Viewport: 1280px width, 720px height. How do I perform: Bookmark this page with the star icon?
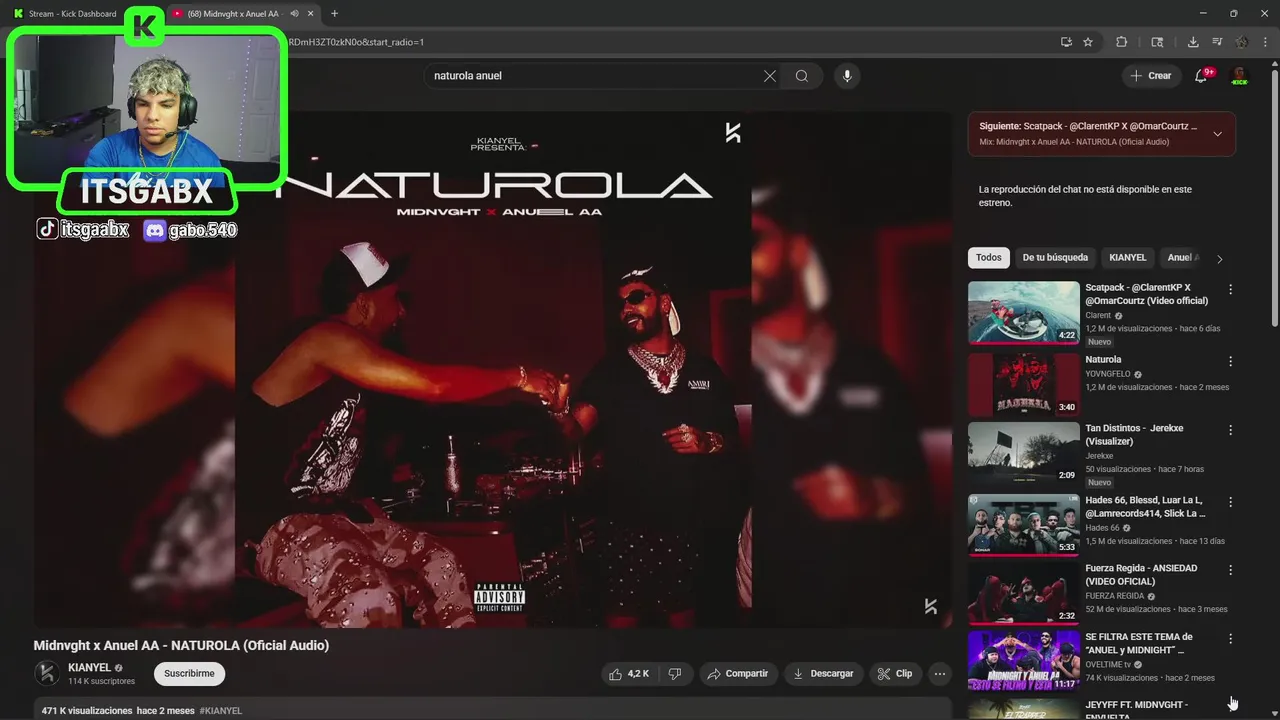[x=1088, y=42]
